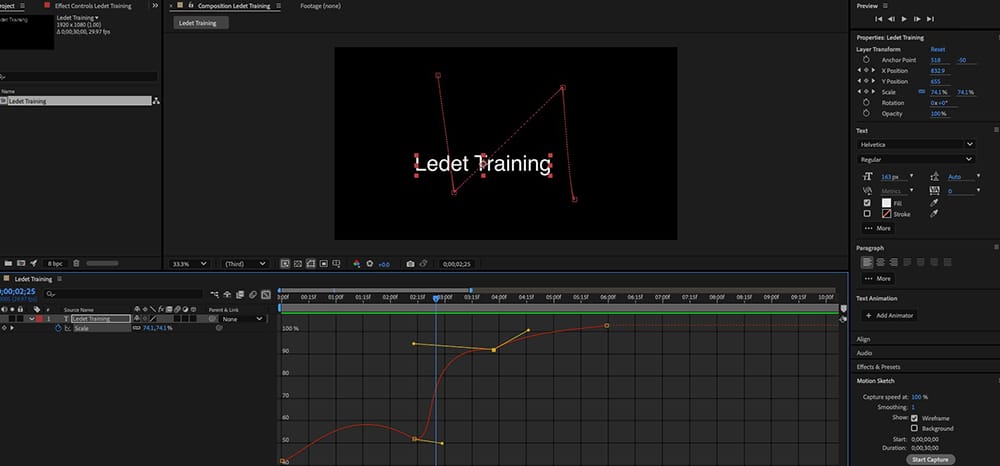The width and height of the screenshot is (1000, 466).
Task: Enable the Stroke checkbox in Text panel
Action: (866, 213)
